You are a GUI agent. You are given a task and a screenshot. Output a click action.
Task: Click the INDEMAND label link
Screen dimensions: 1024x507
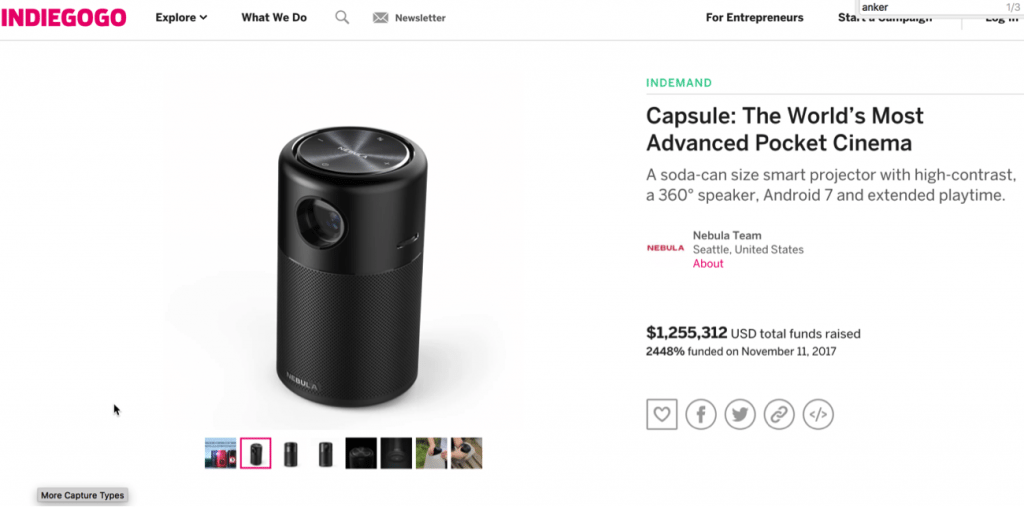coord(679,83)
